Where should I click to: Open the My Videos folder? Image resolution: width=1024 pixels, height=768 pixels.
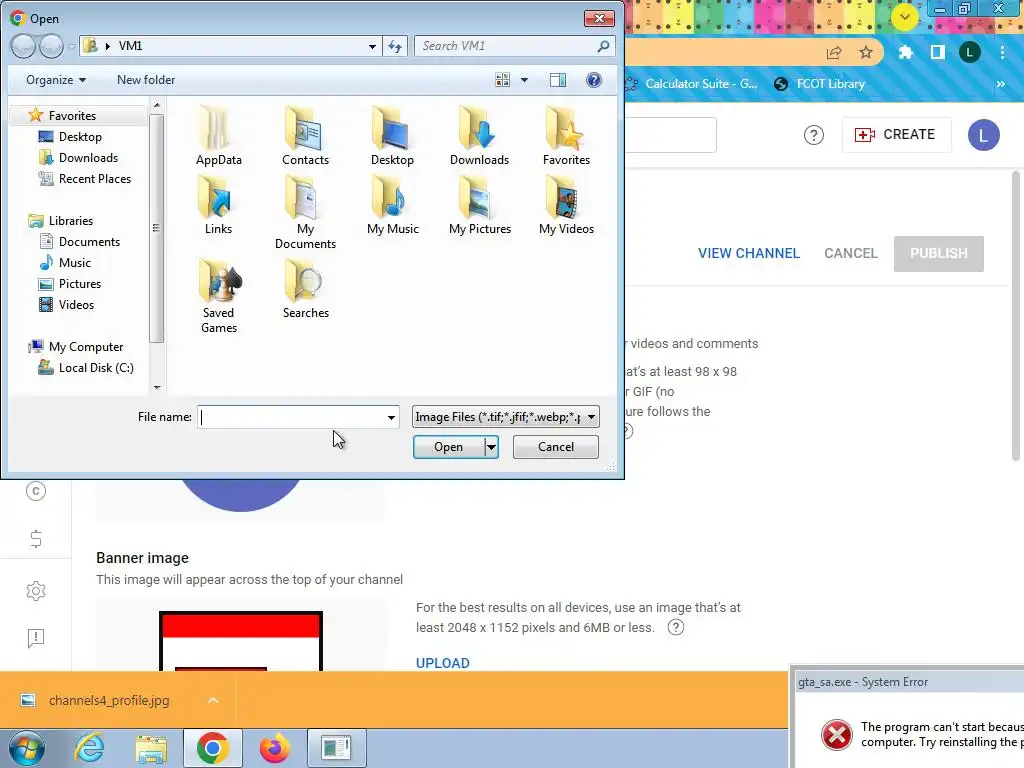pos(566,206)
